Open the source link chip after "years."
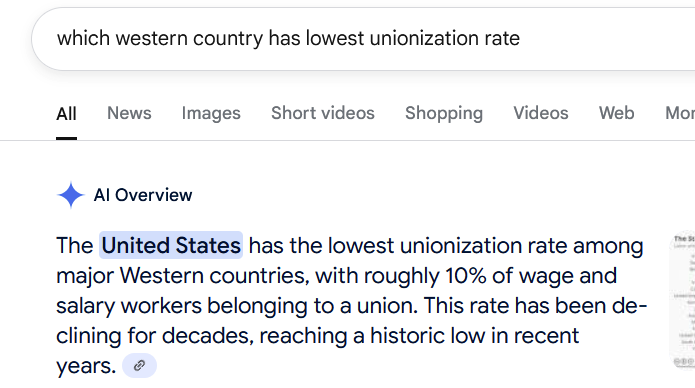This screenshot has width=695, height=388. [x=139, y=366]
